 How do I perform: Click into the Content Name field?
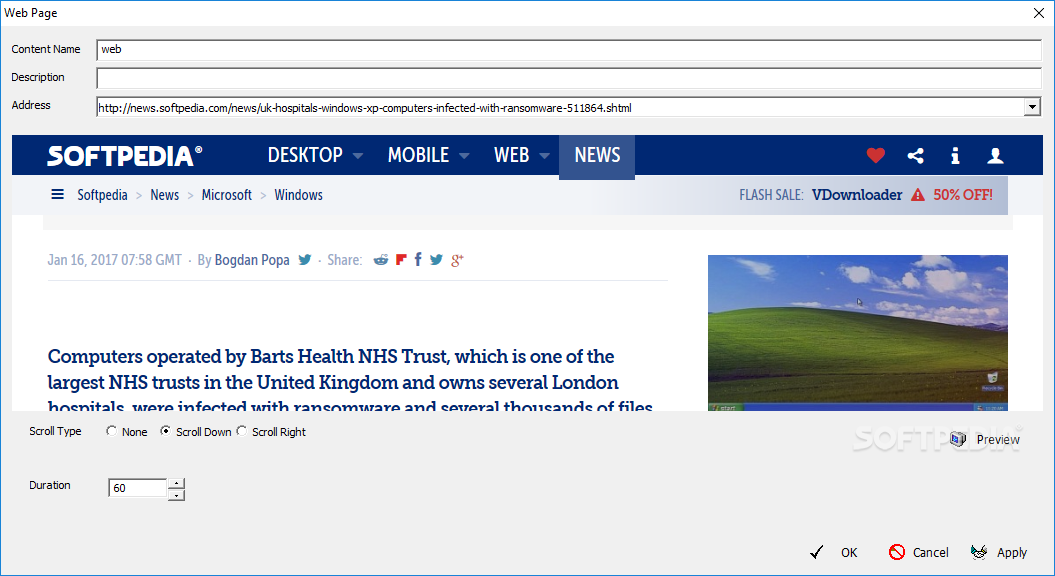(x=569, y=50)
